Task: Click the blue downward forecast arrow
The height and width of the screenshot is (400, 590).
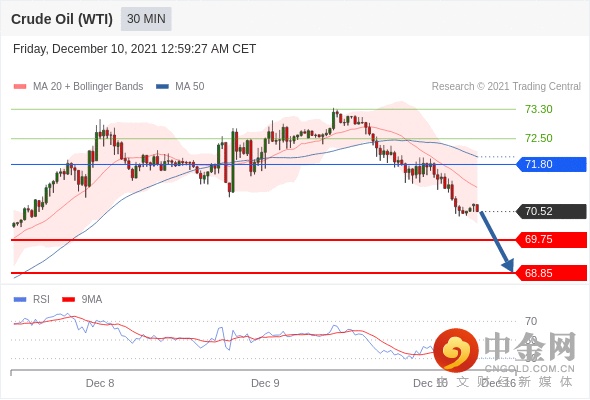Action: tap(497, 242)
